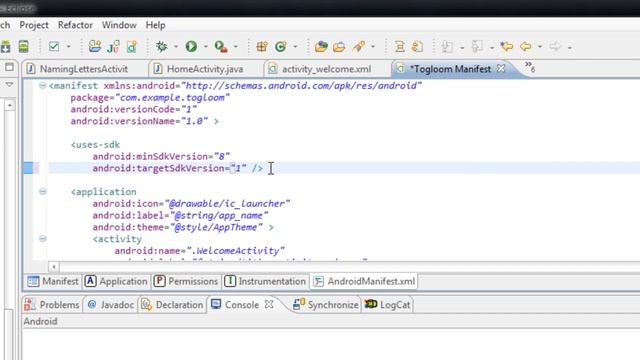Click the Back navigation arrow icon
640x360 pixels.
(x=525, y=47)
